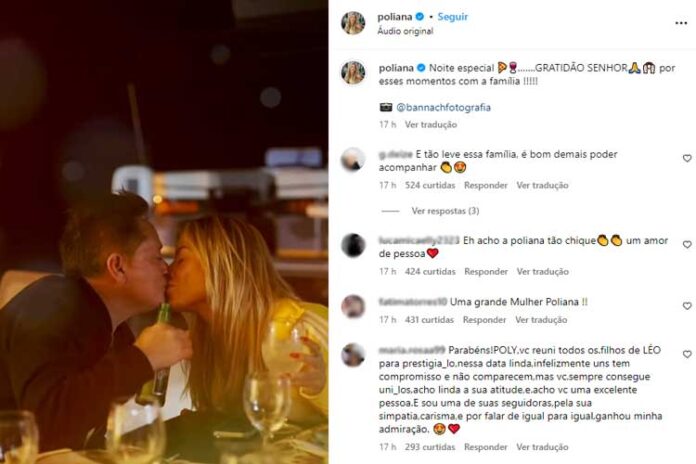
Task: Expand 'Ver respostas (3)' replies
Action: click(x=445, y=211)
